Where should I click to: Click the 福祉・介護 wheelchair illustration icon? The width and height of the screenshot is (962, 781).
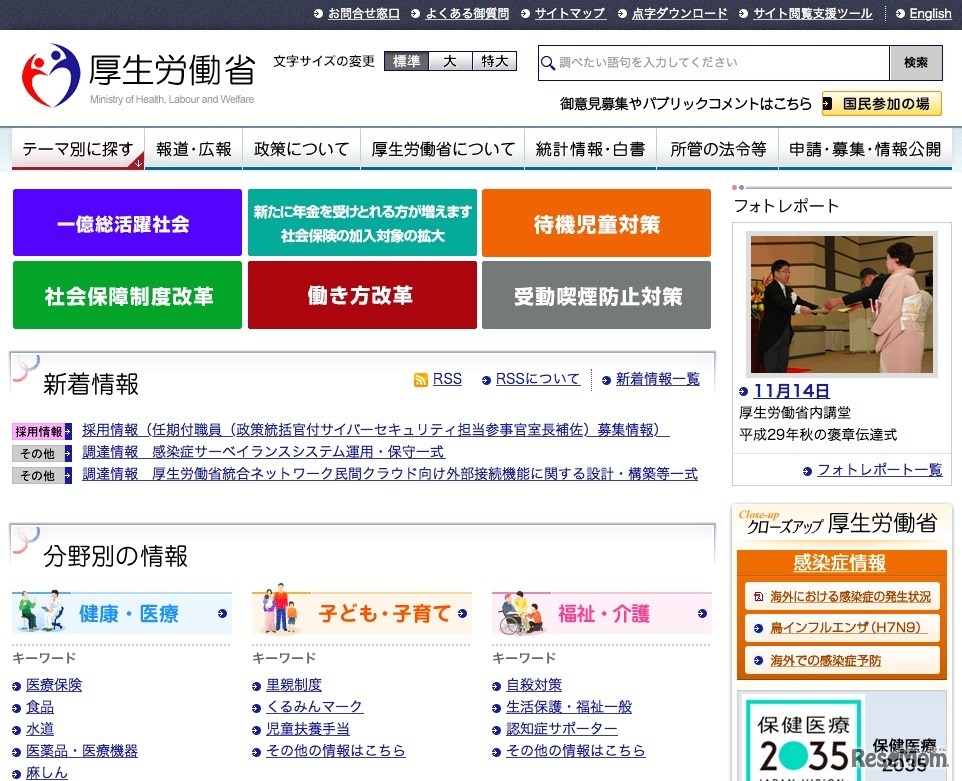[519, 613]
